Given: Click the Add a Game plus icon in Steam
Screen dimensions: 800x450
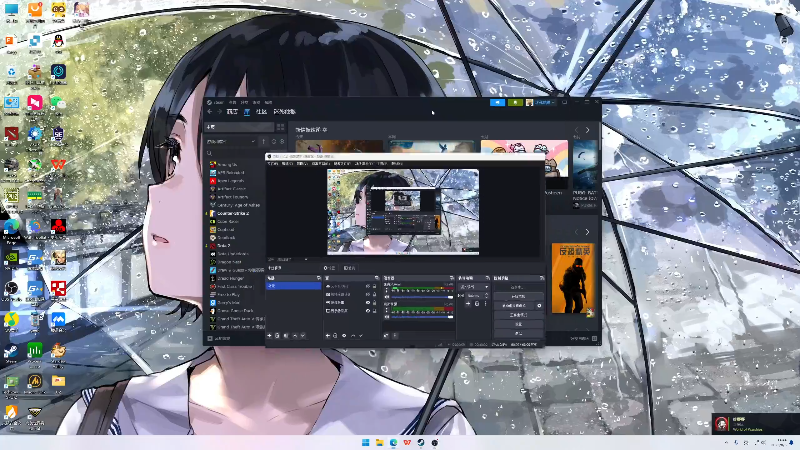Looking at the screenshot, I should (210, 338).
